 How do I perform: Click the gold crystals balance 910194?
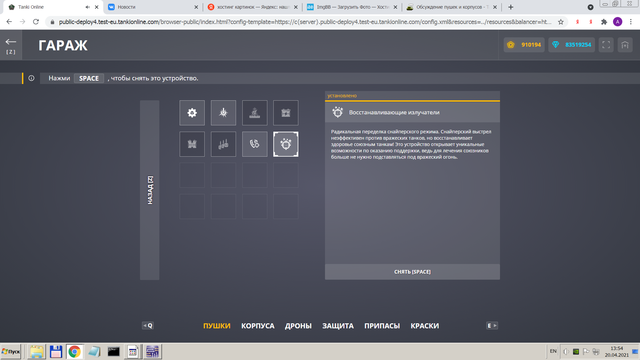[524, 45]
